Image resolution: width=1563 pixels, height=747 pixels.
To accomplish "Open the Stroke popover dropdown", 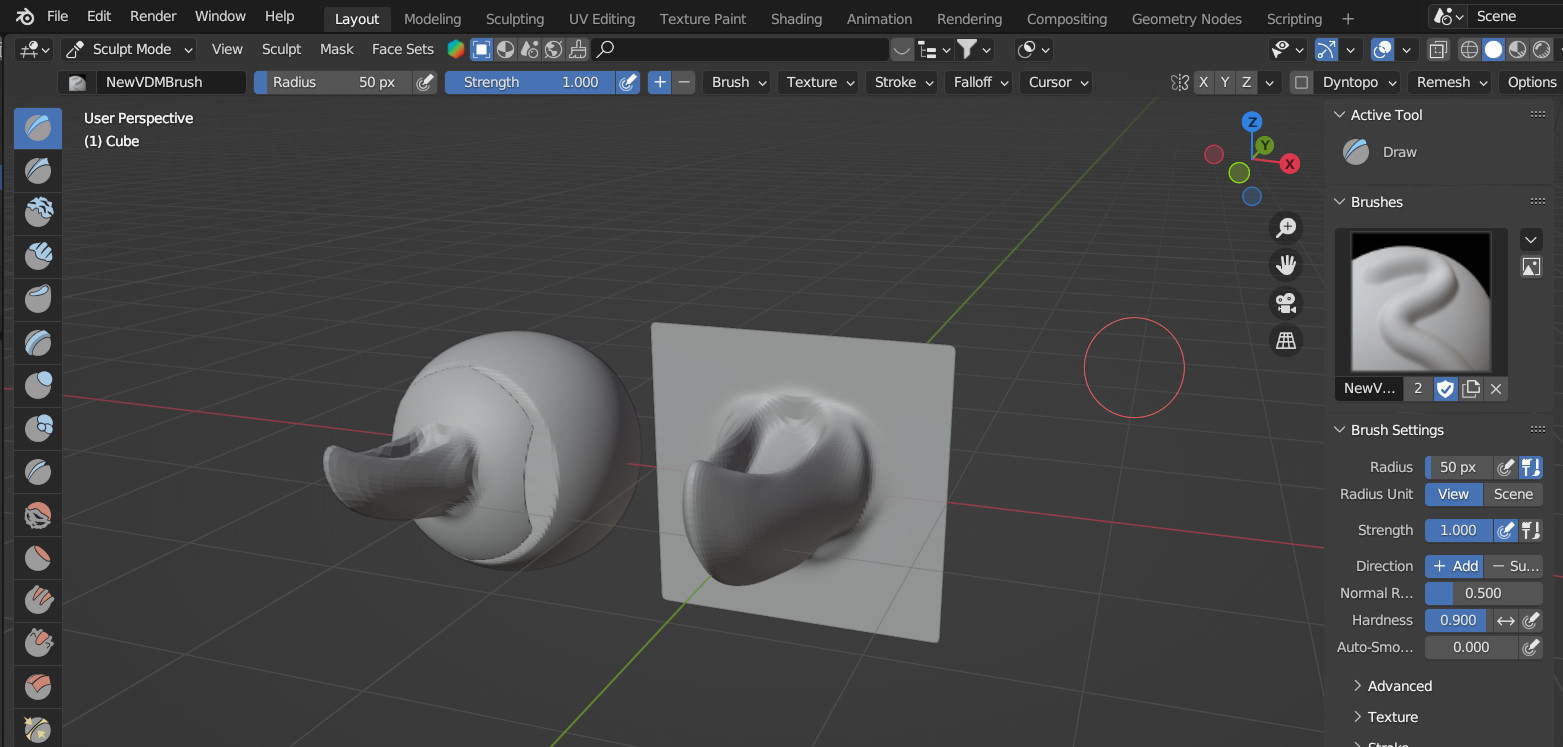I will 903,82.
